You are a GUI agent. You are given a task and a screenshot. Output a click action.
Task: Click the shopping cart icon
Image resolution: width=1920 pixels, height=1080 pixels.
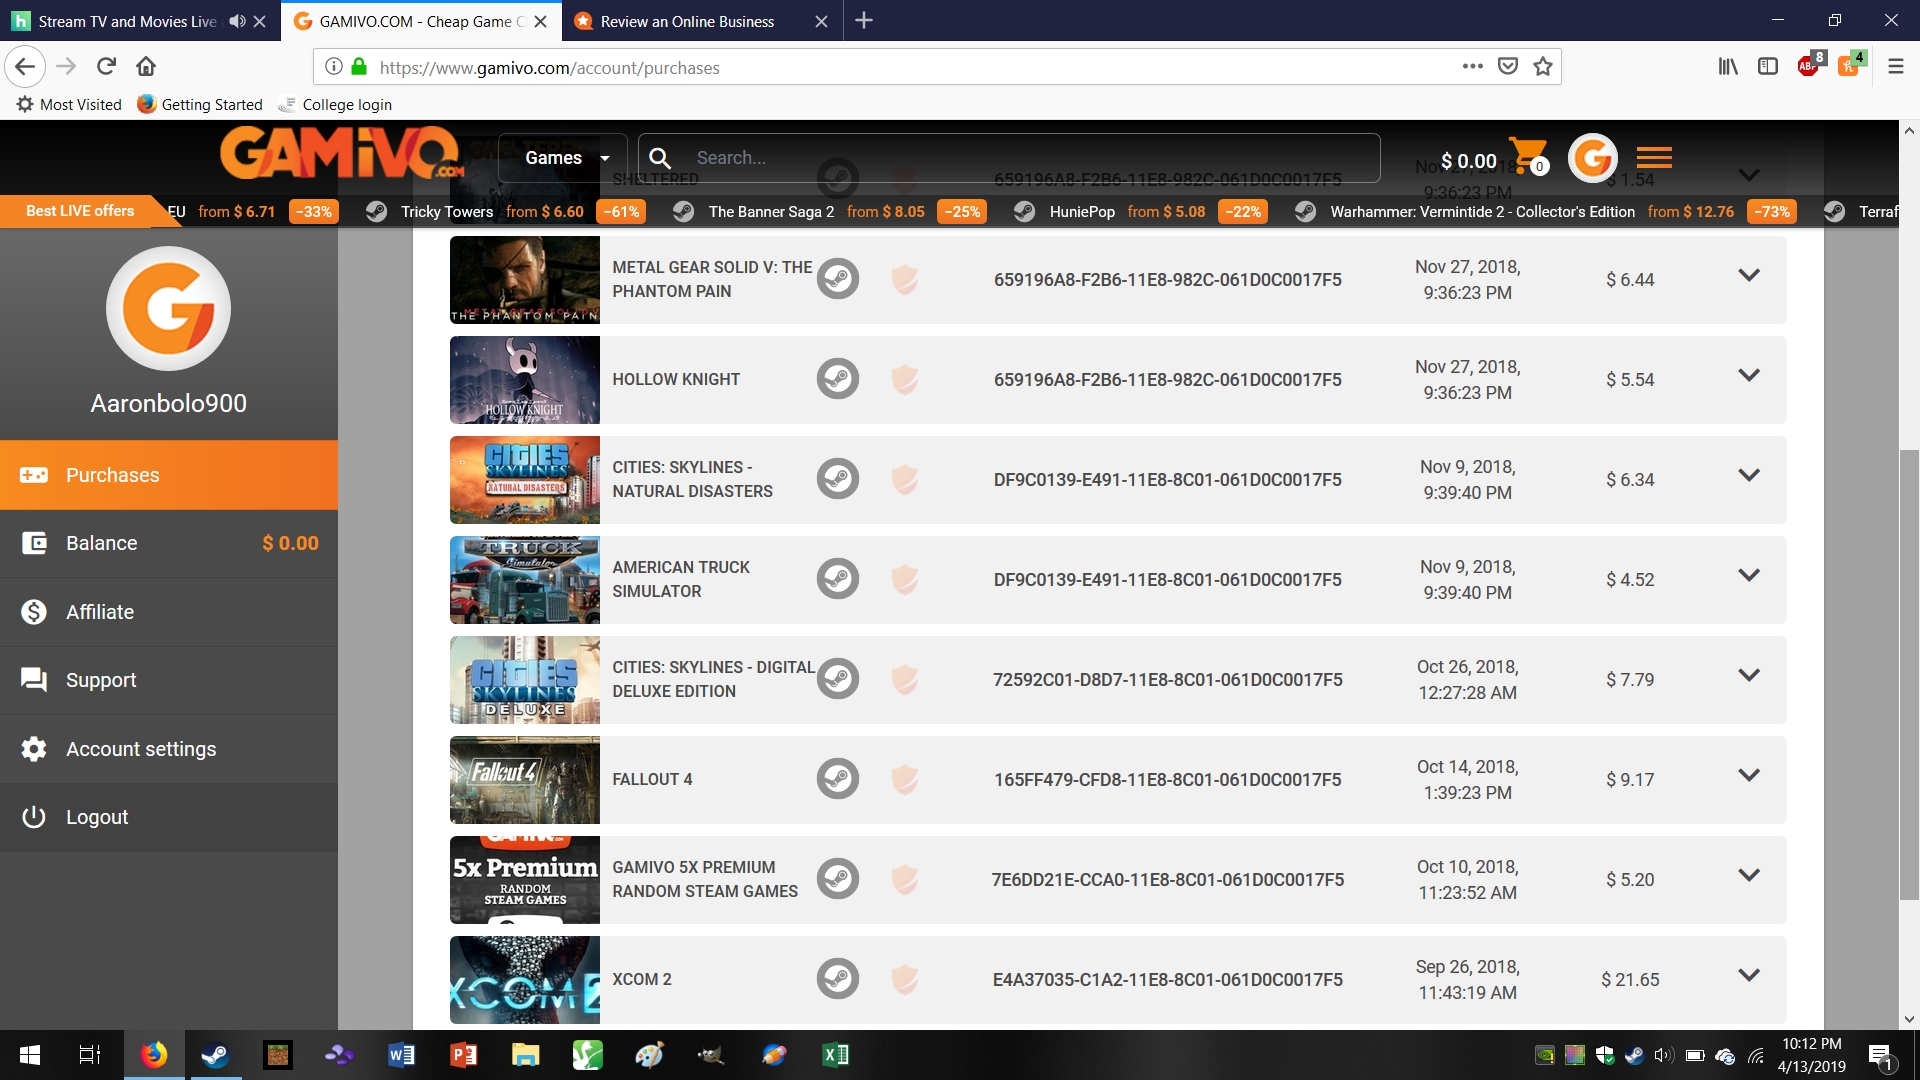click(x=1527, y=155)
